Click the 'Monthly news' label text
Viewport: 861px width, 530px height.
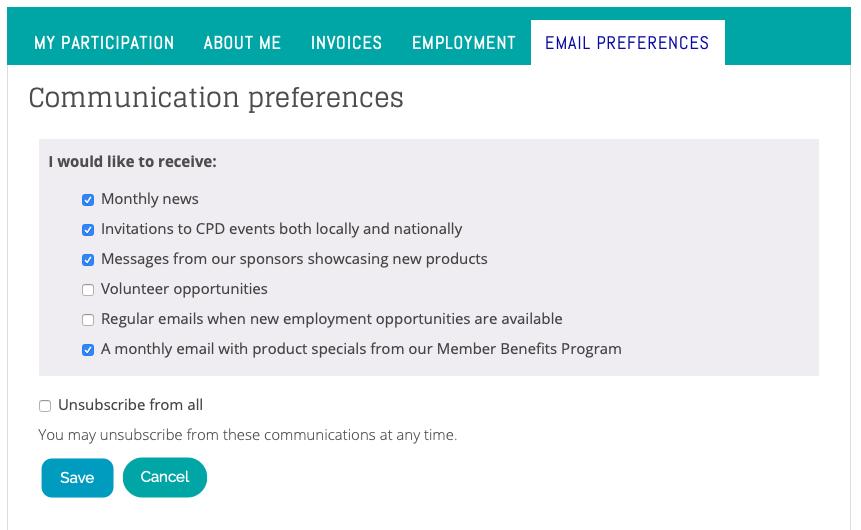click(150, 199)
